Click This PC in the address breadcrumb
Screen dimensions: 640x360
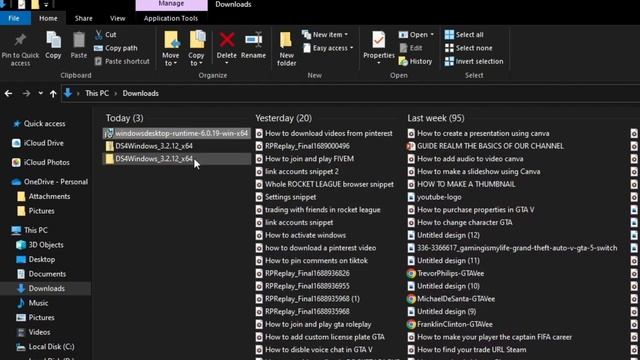[97, 93]
